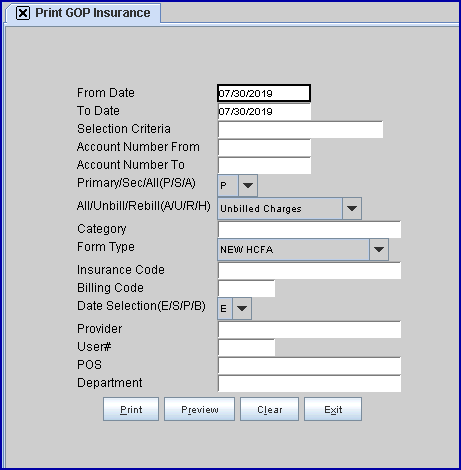The height and width of the screenshot is (470, 461).
Task: Click the Account Number From field
Action: tap(264, 147)
